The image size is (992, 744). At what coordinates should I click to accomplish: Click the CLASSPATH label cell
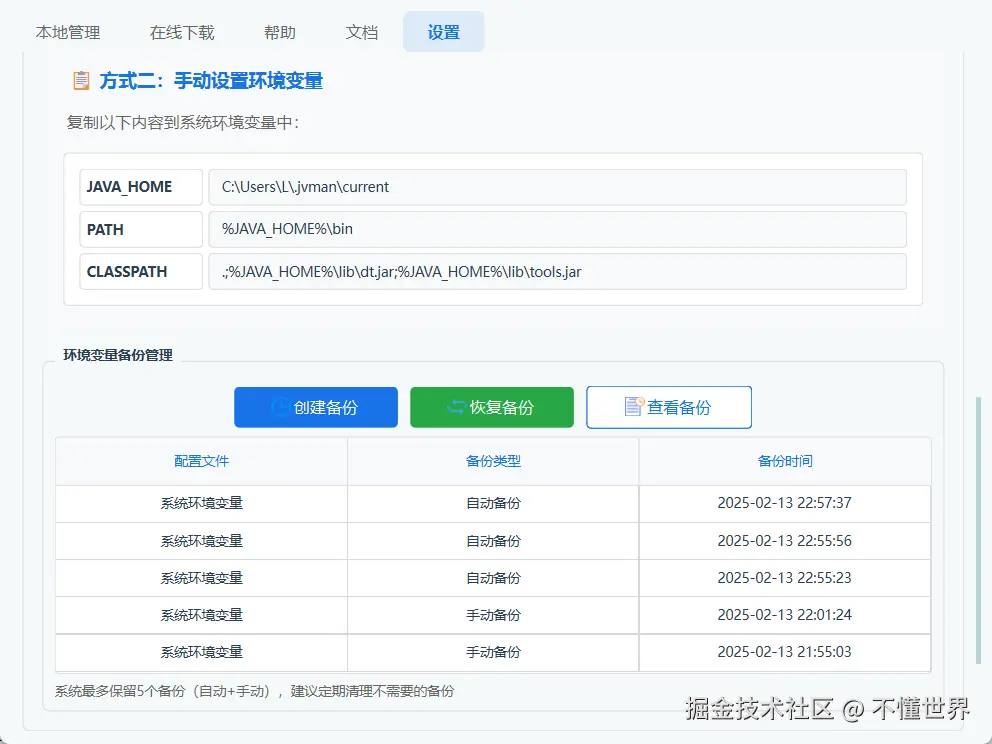point(140,271)
